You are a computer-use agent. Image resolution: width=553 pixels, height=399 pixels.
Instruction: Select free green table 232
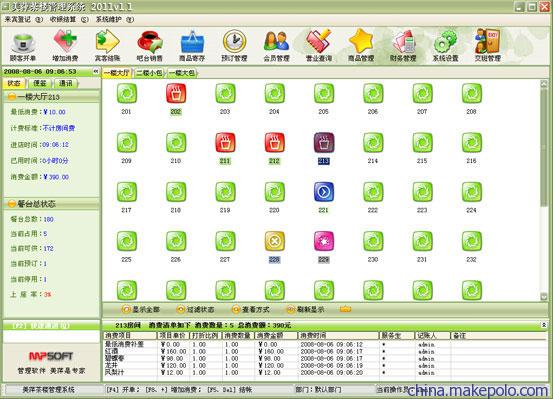[x=472, y=241]
